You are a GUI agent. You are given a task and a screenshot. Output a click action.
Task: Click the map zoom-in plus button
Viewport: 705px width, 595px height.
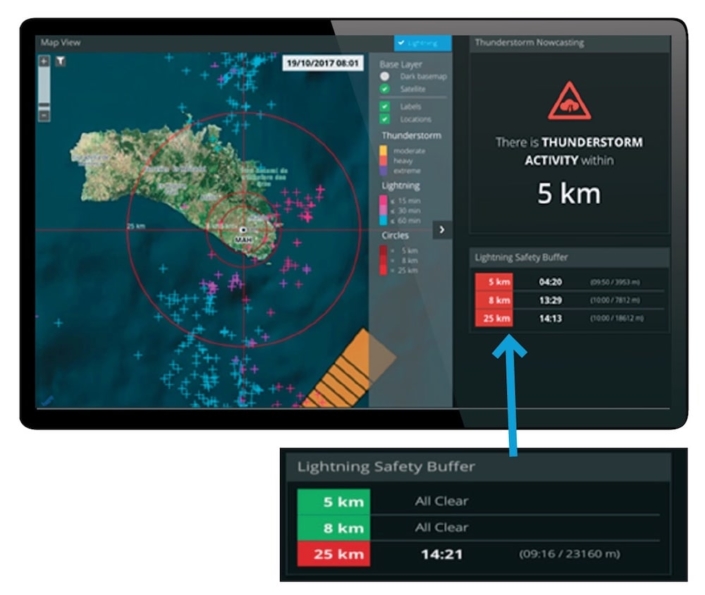(x=44, y=61)
